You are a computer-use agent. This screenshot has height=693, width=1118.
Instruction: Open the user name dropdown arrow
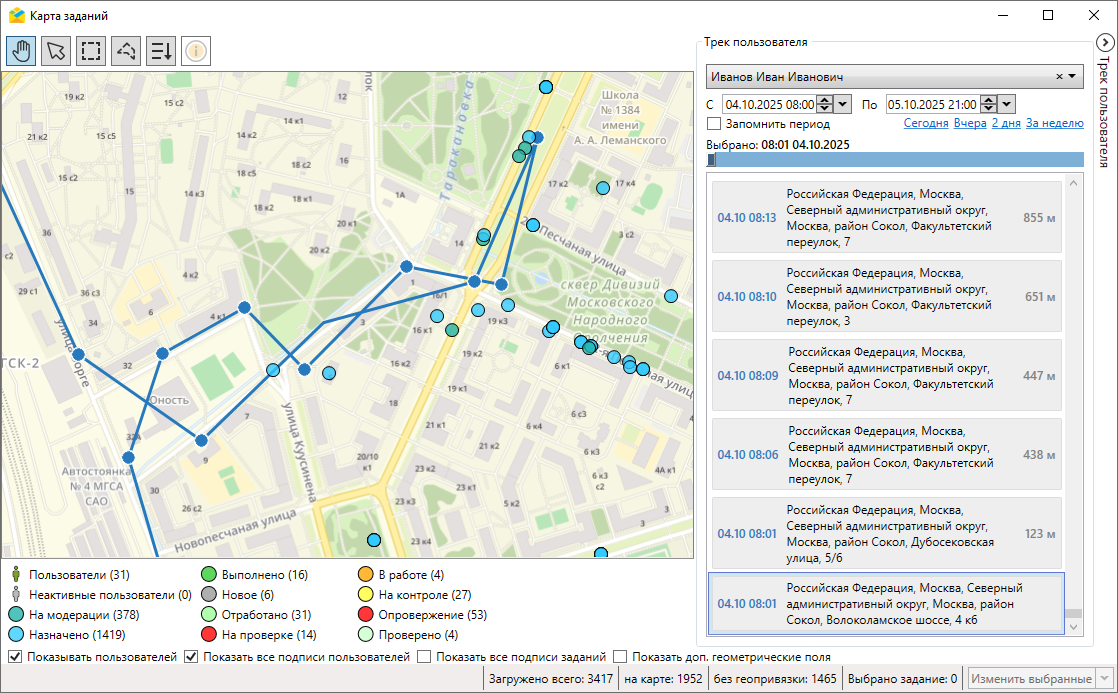1073,77
